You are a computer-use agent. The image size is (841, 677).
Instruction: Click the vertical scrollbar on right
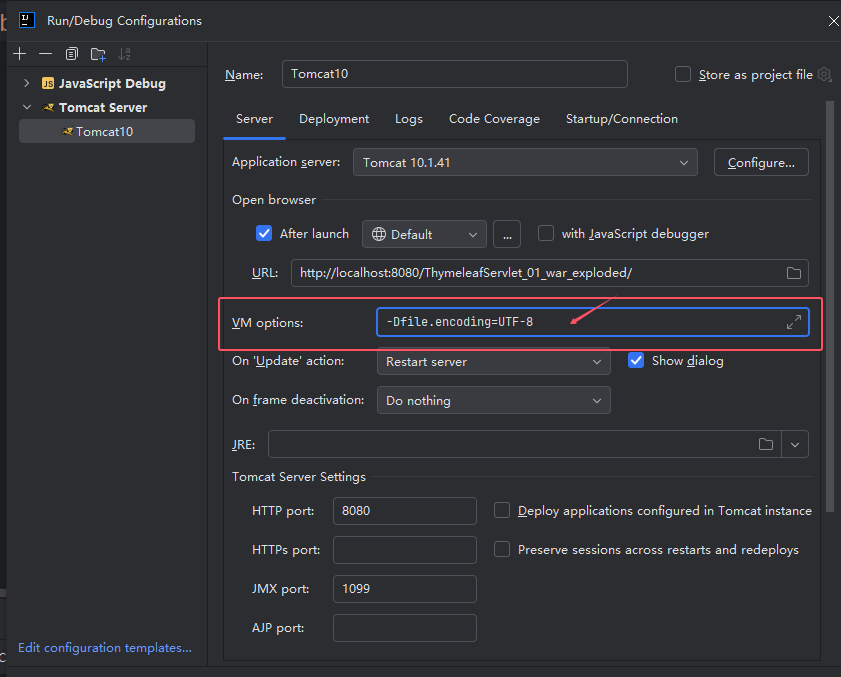pos(830,306)
